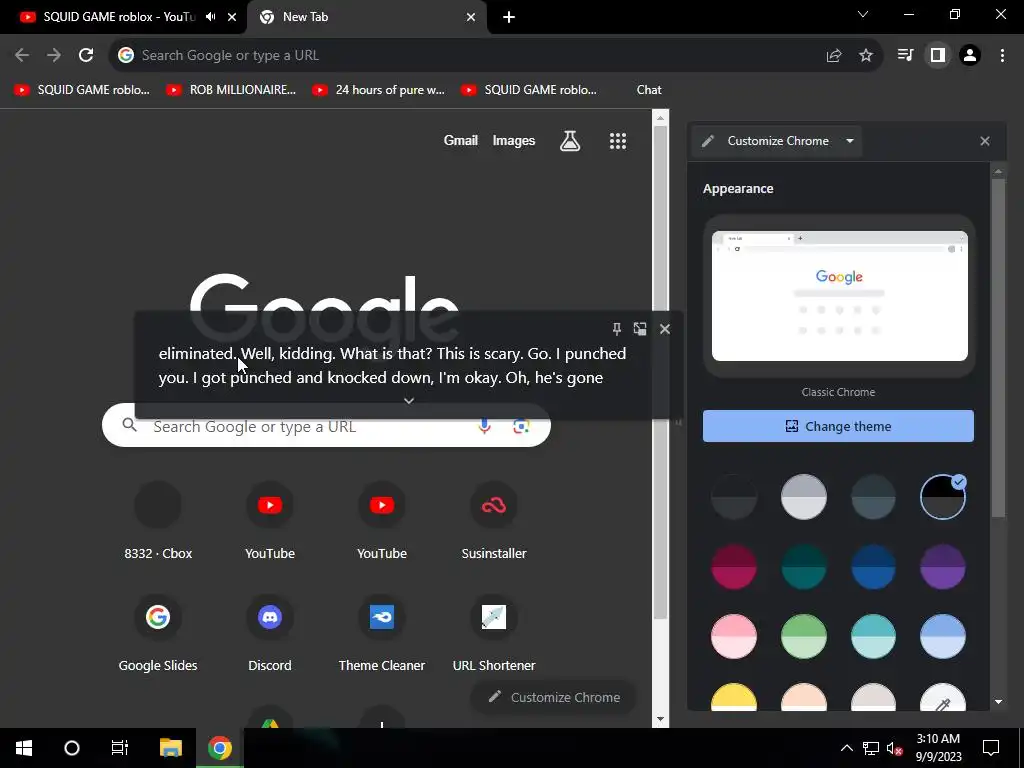
Task: Close the New Tab tab
Action: click(471, 17)
